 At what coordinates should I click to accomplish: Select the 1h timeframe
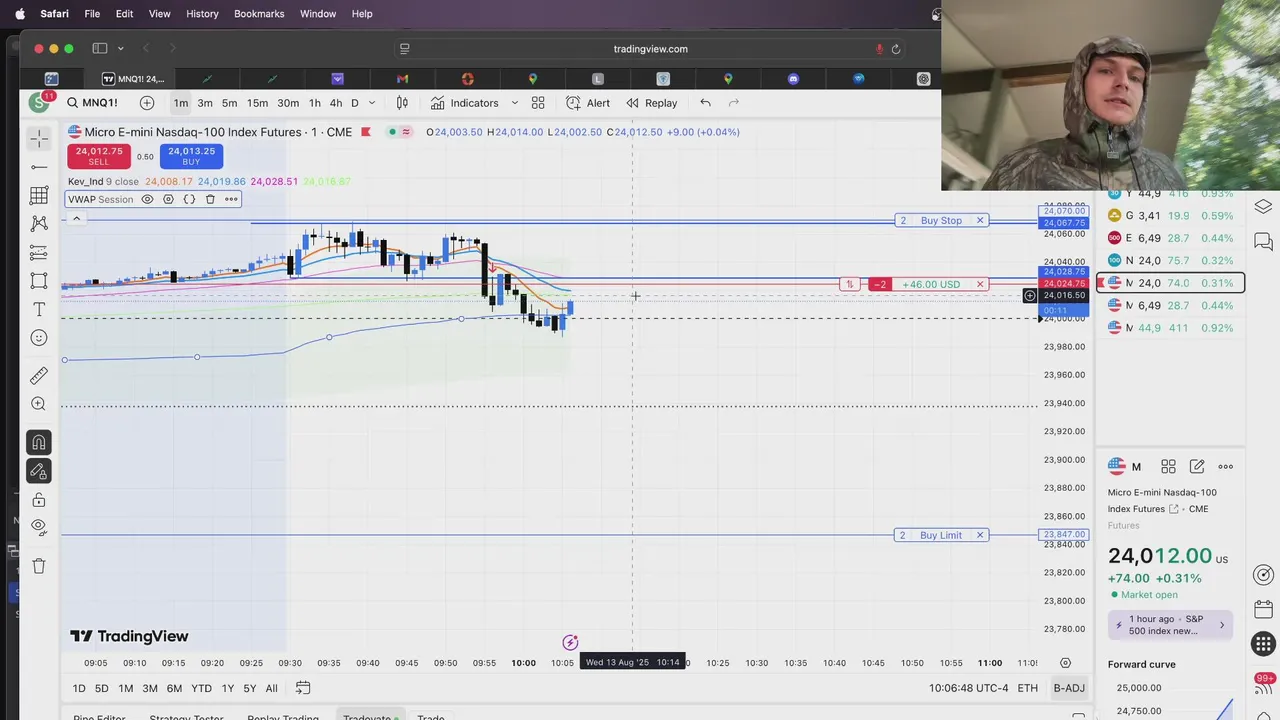coord(315,103)
